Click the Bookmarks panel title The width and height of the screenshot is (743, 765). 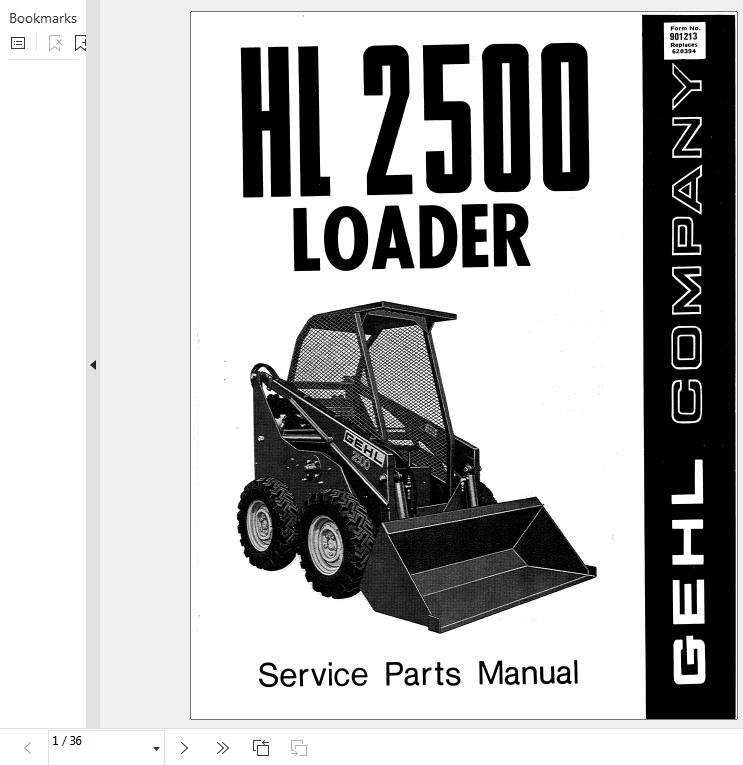[x=43, y=19]
